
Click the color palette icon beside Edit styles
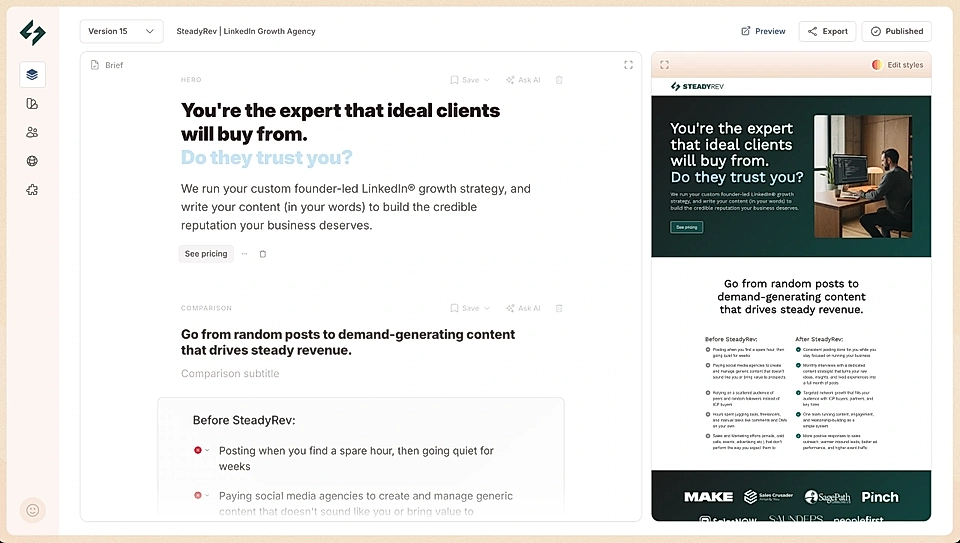[877, 65]
